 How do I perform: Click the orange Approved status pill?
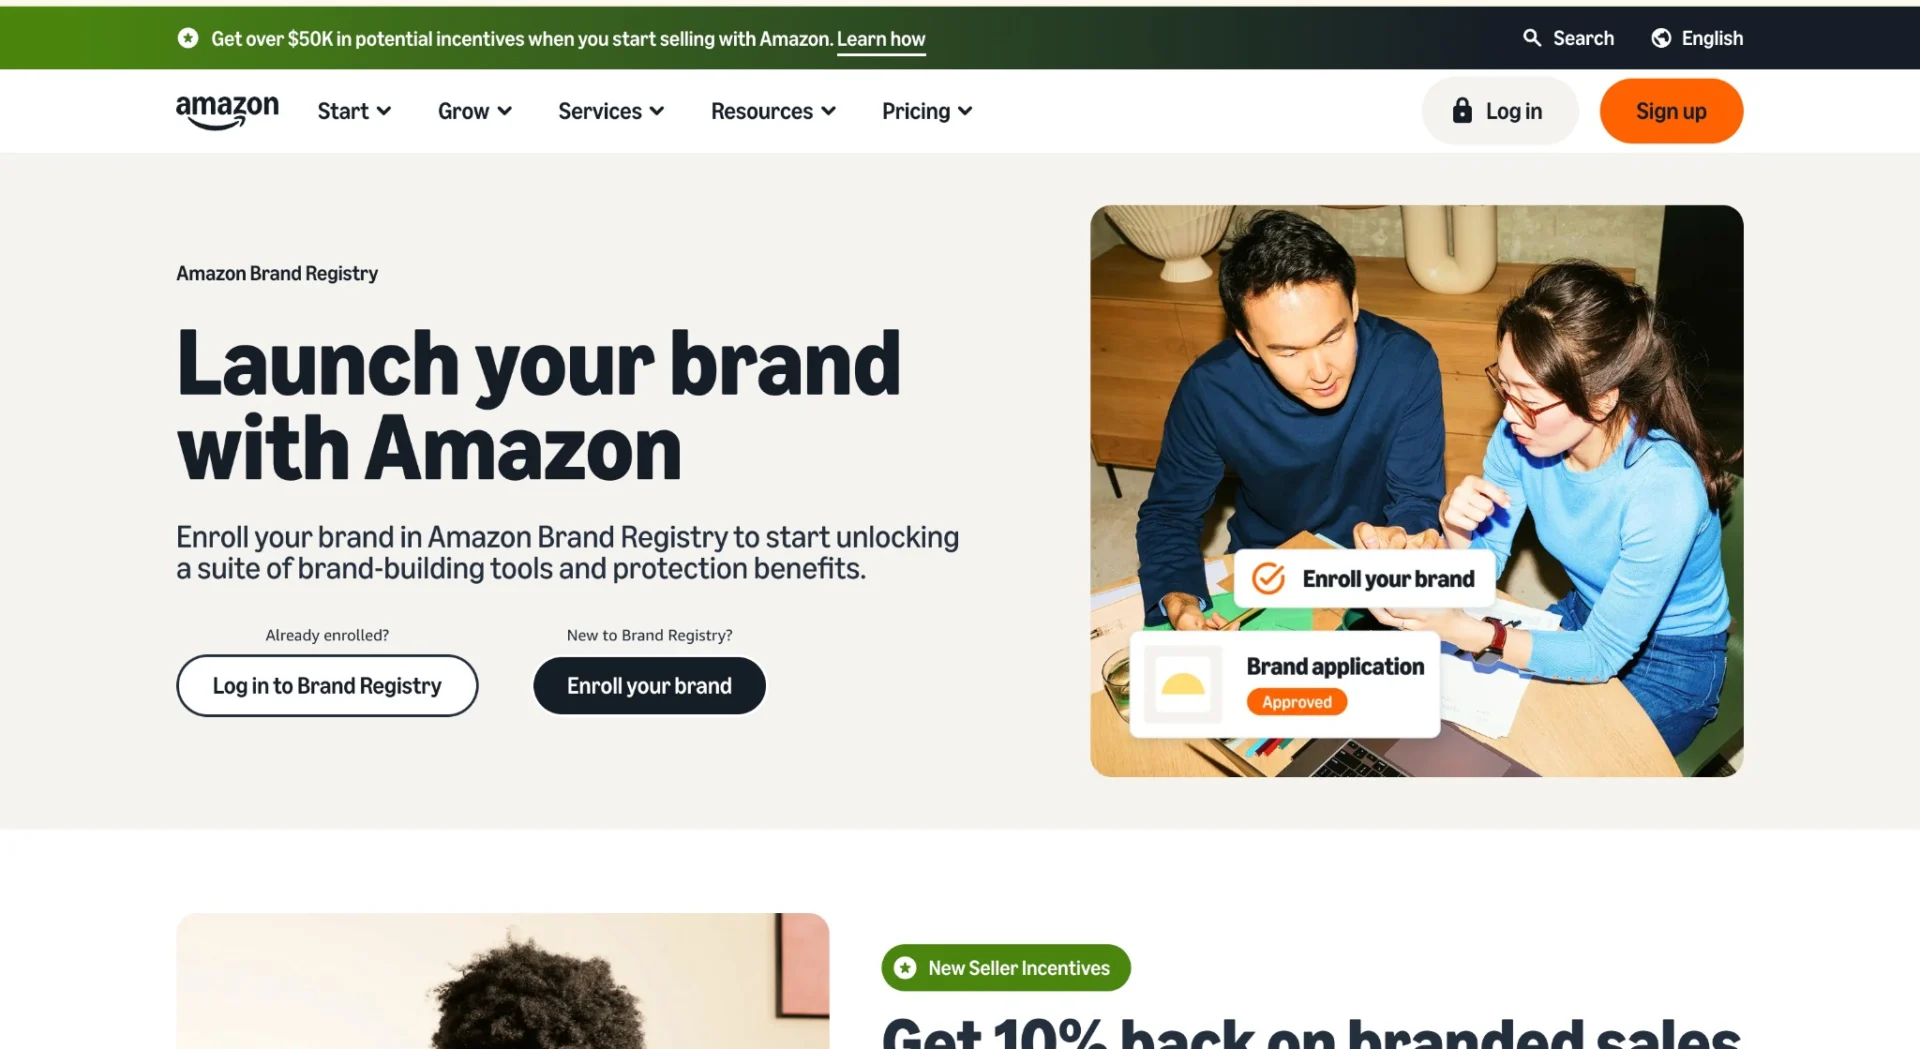pos(1296,702)
